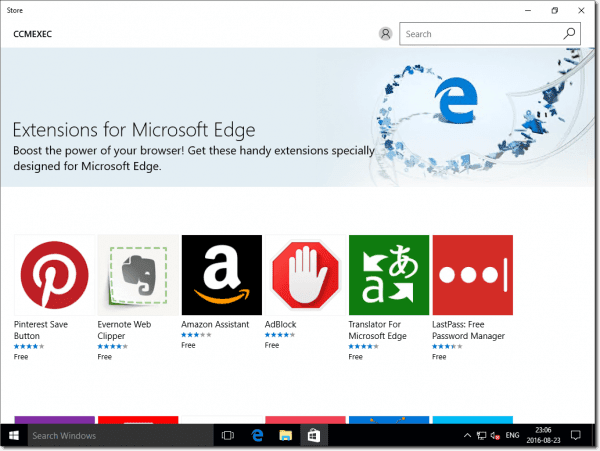Click the Store icon in the taskbar
600x451 pixels.
point(314,435)
